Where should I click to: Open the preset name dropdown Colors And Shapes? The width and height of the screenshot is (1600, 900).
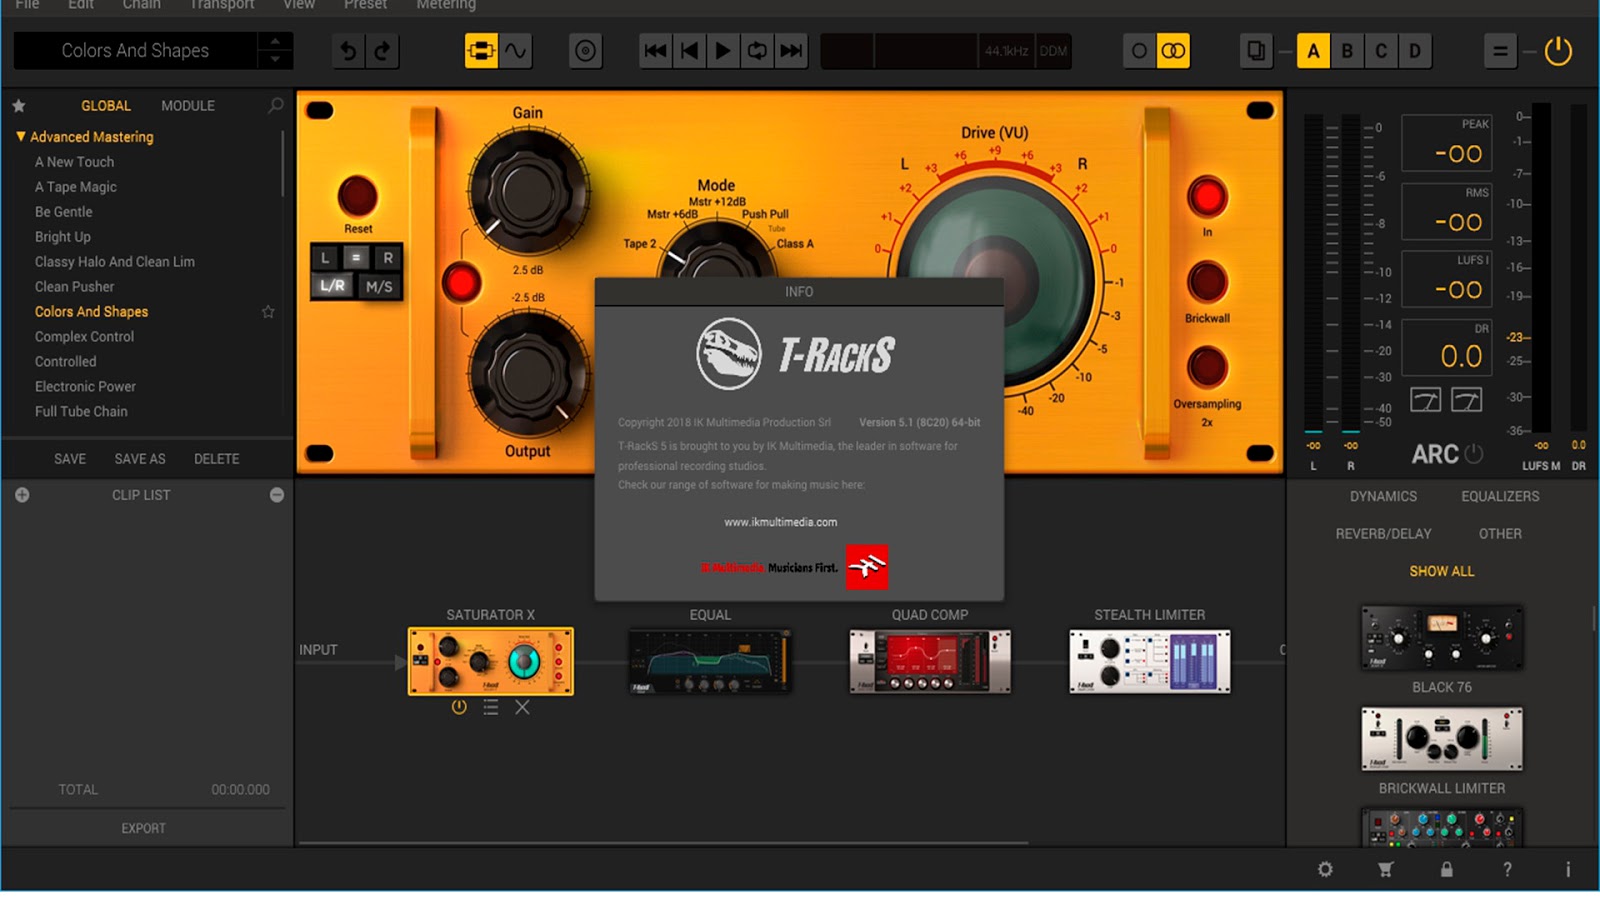[135, 51]
